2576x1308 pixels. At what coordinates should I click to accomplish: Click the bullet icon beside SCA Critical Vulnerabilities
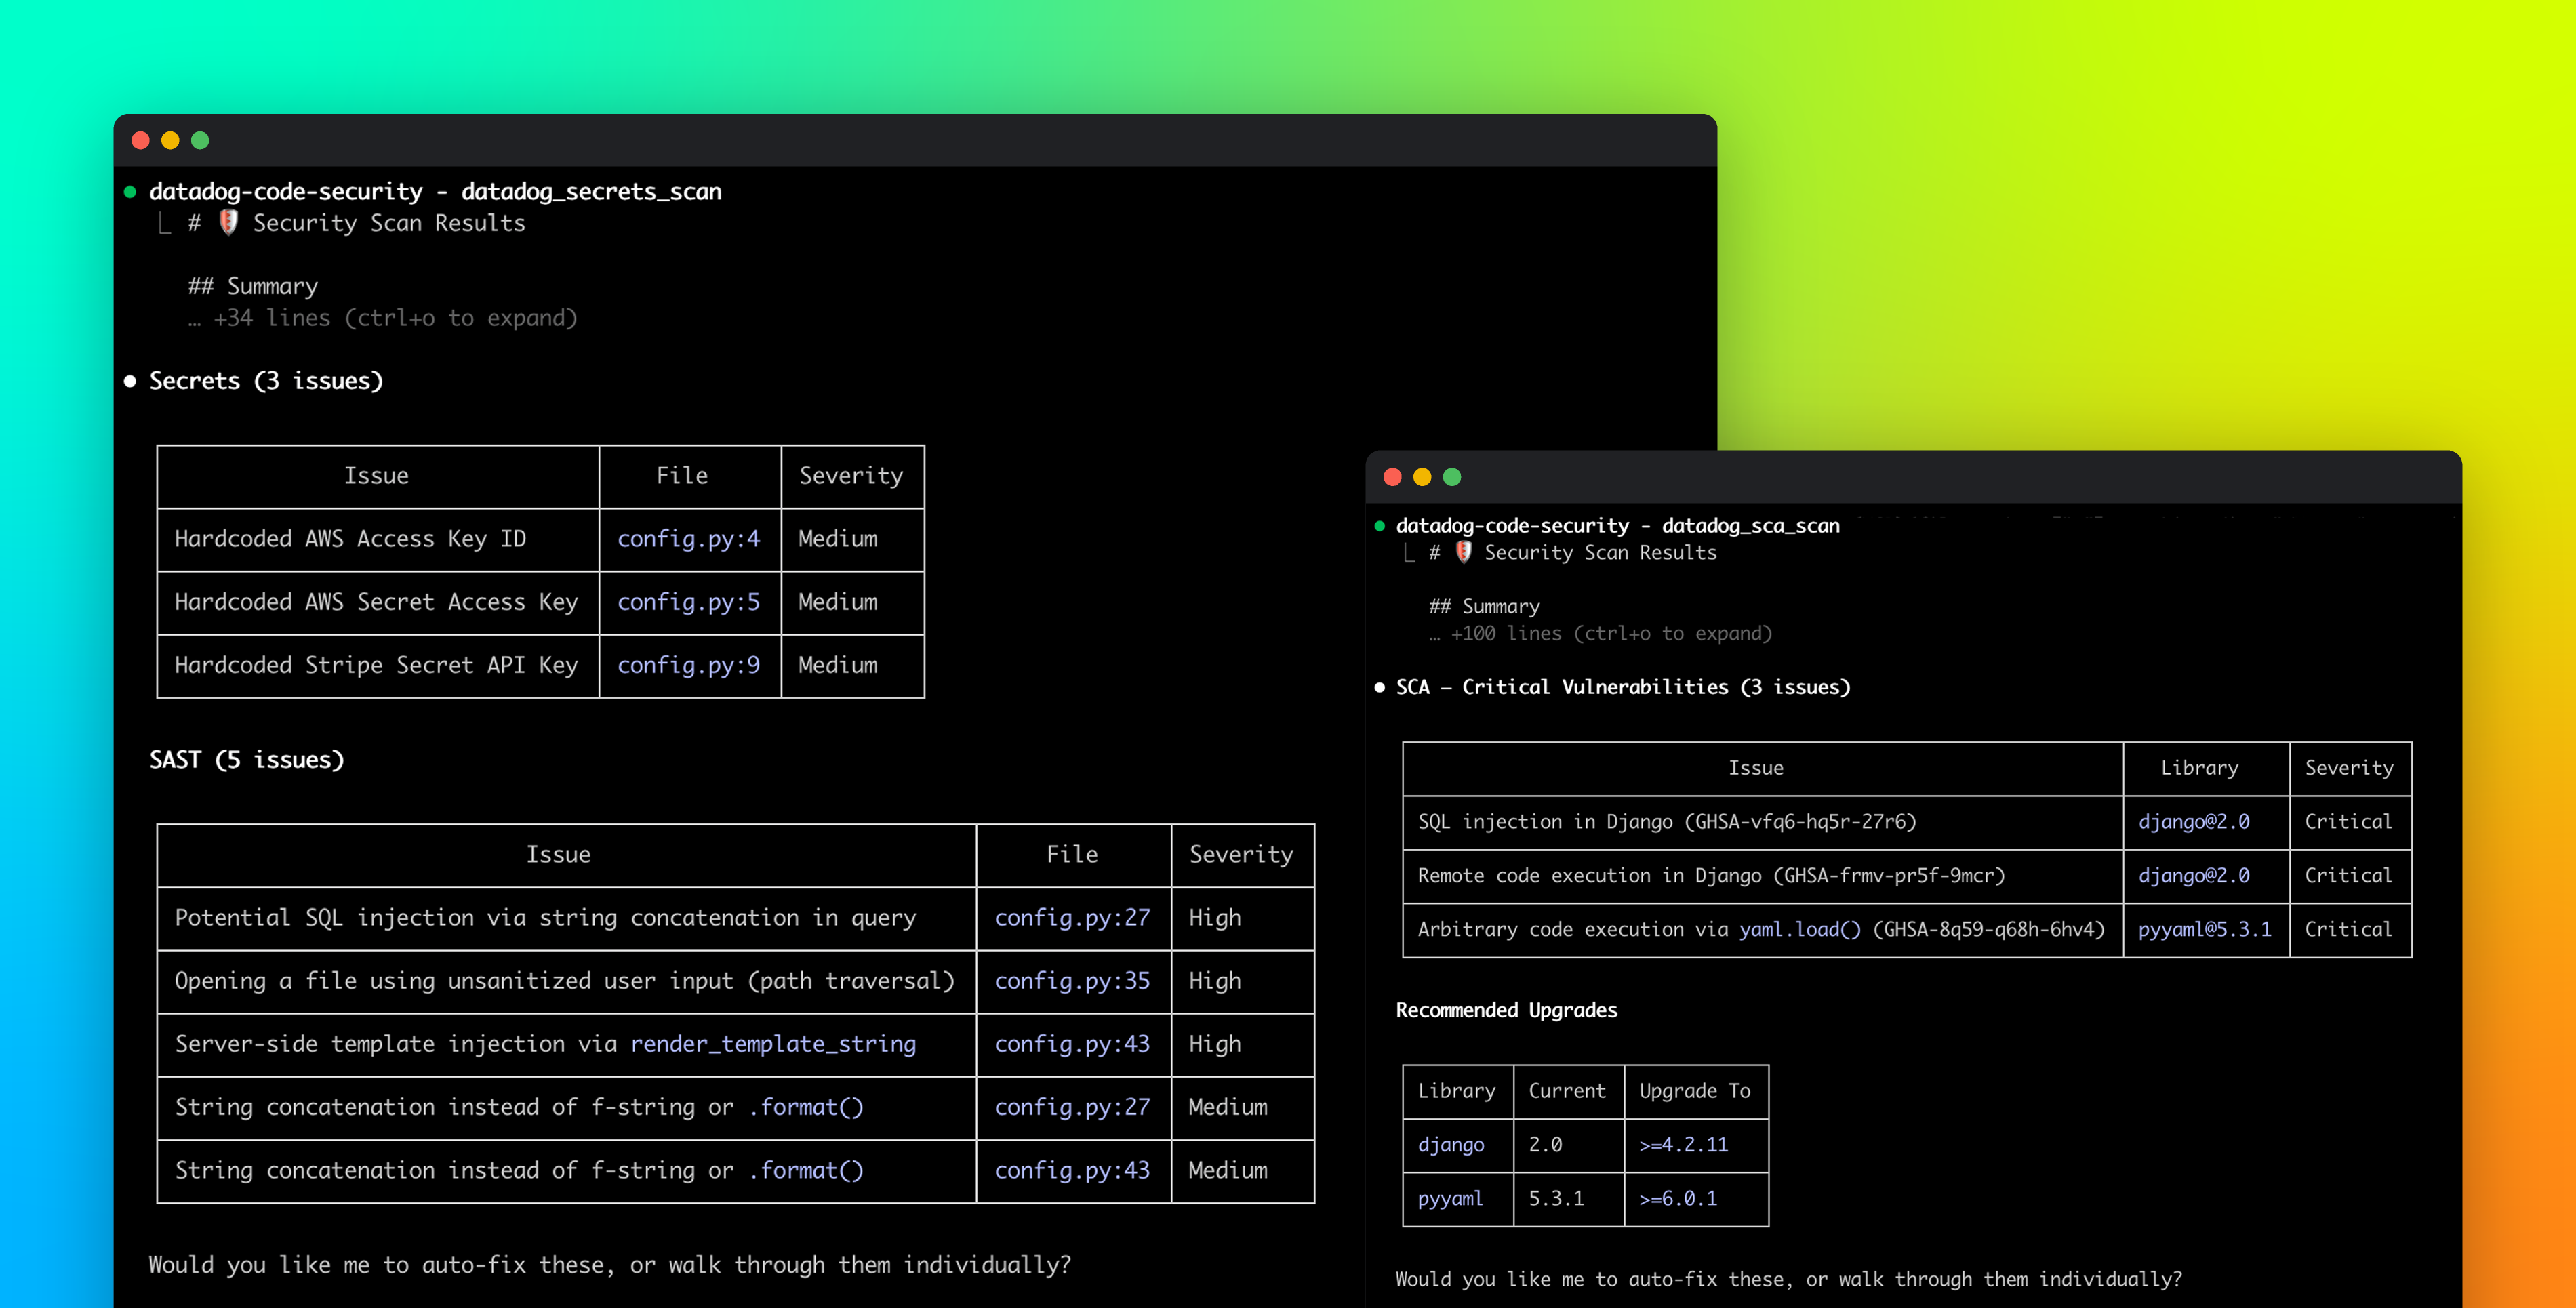pyautogui.click(x=1379, y=686)
